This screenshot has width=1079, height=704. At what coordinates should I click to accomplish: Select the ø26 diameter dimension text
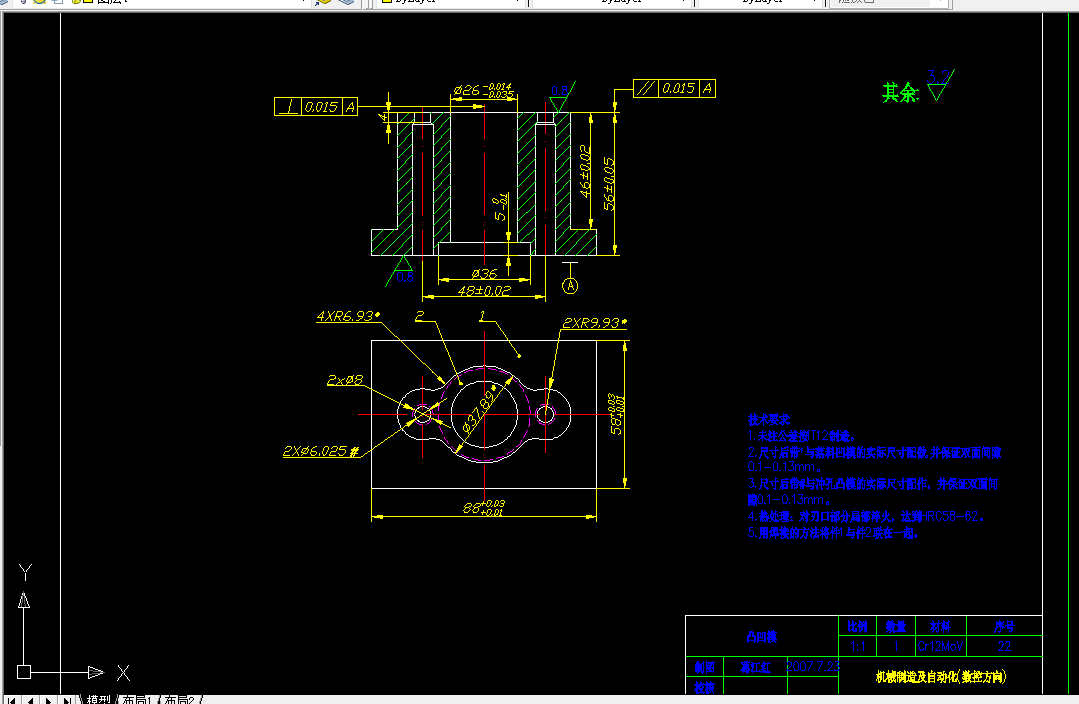(483, 90)
